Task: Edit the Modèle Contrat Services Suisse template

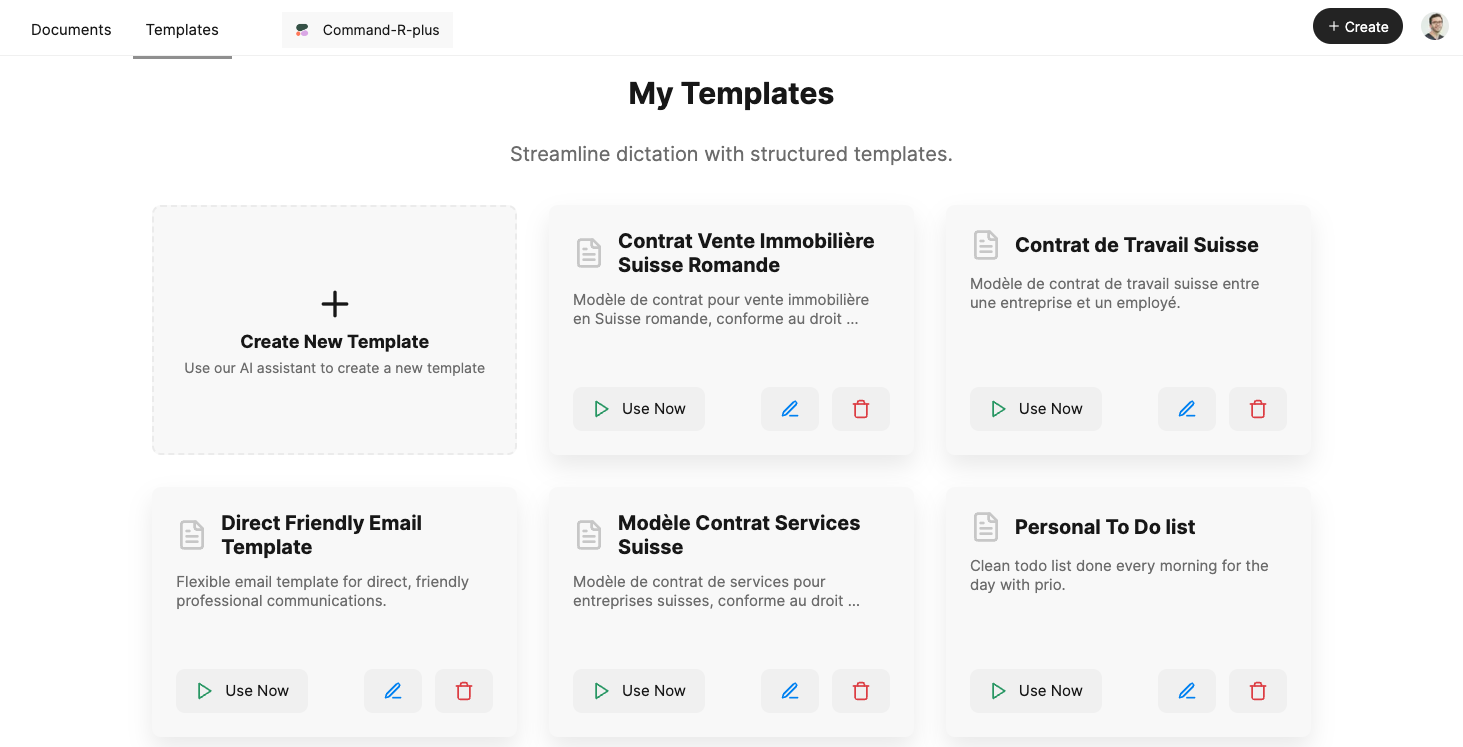Action: pos(790,691)
